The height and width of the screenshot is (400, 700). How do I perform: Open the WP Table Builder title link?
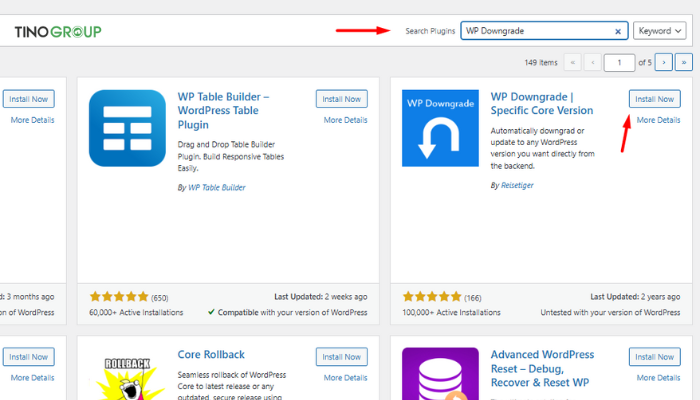tap(223, 110)
